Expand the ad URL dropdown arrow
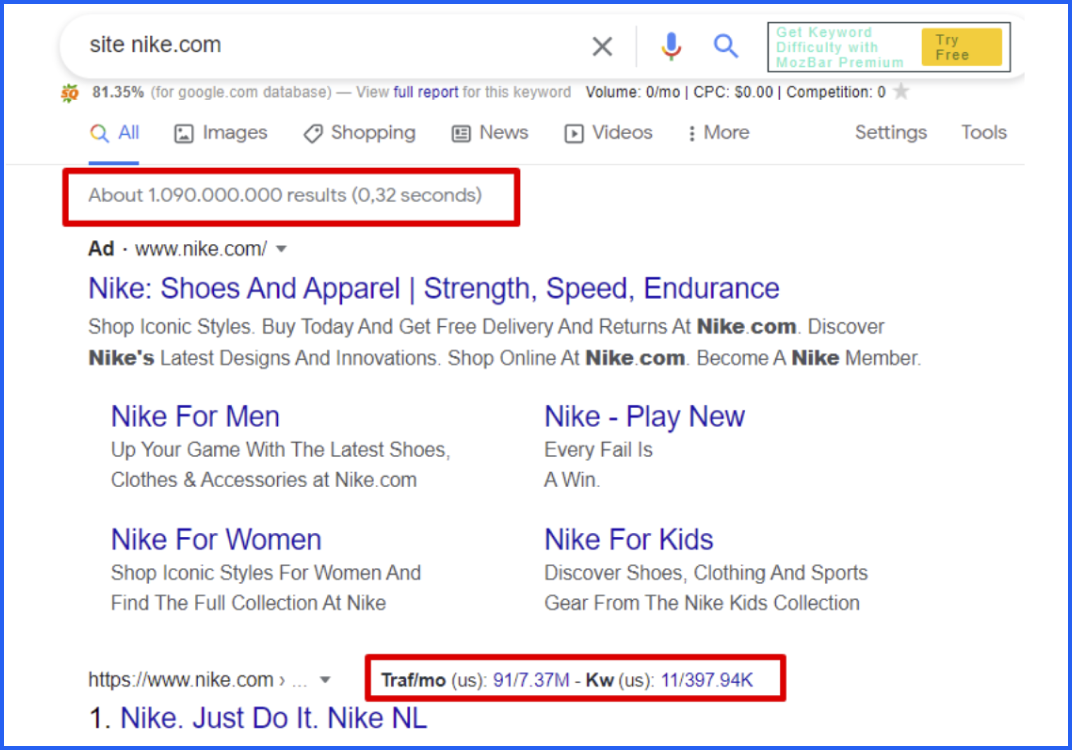Image resolution: width=1072 pixels, height=750 pixels. point(282,249)
